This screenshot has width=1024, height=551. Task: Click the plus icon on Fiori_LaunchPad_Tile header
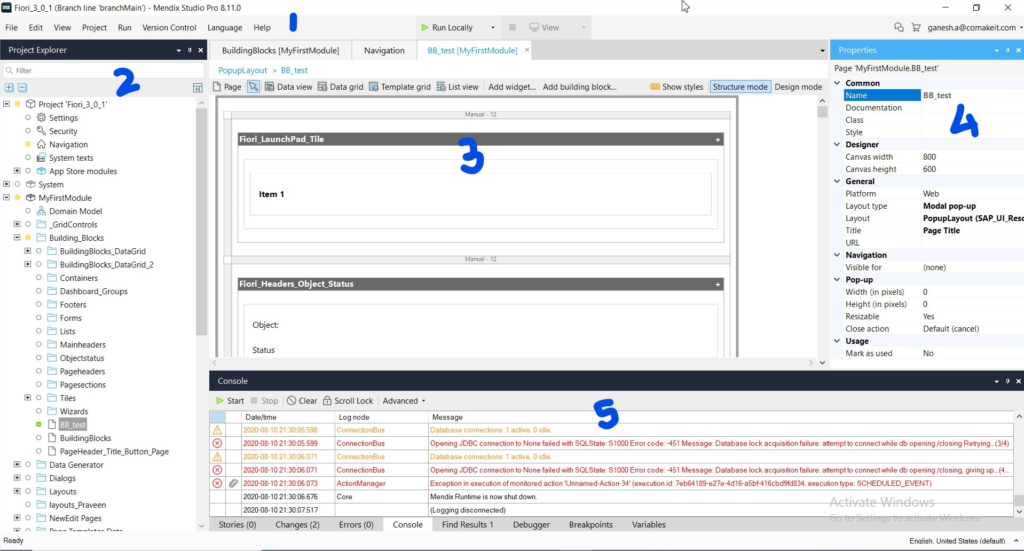718,139
